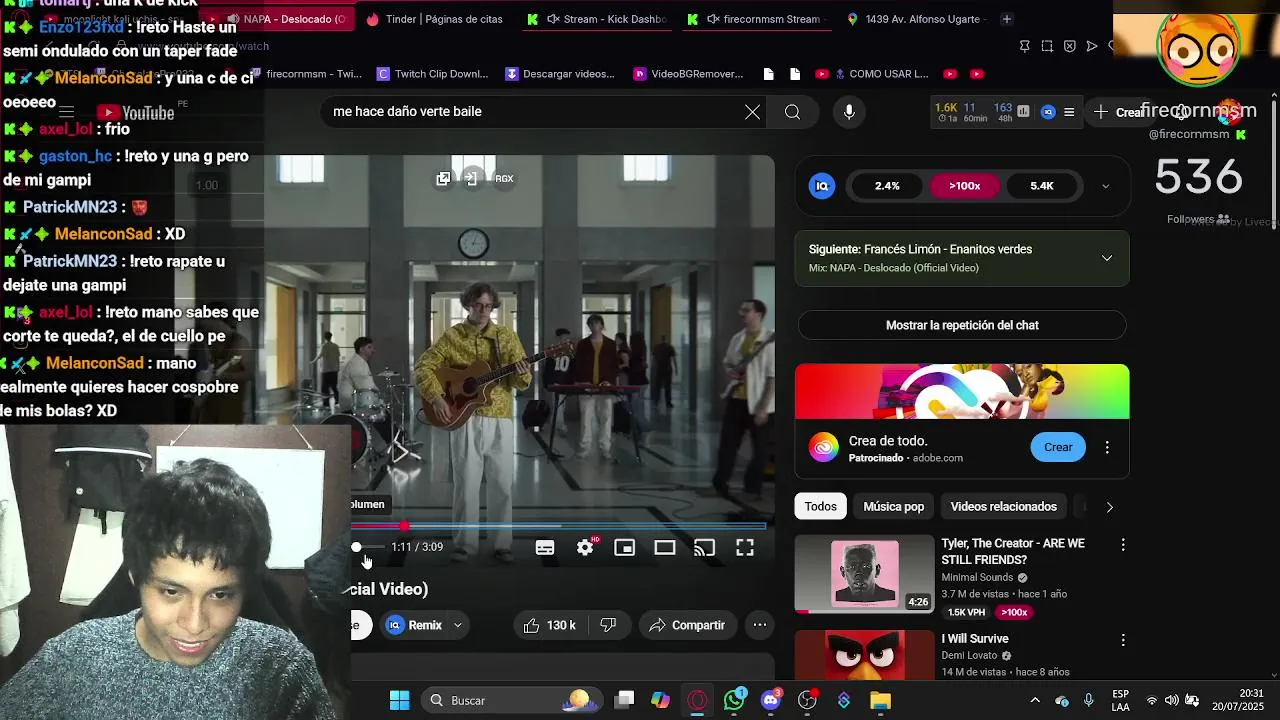Adjust the volume slider knob

[356, 547]
